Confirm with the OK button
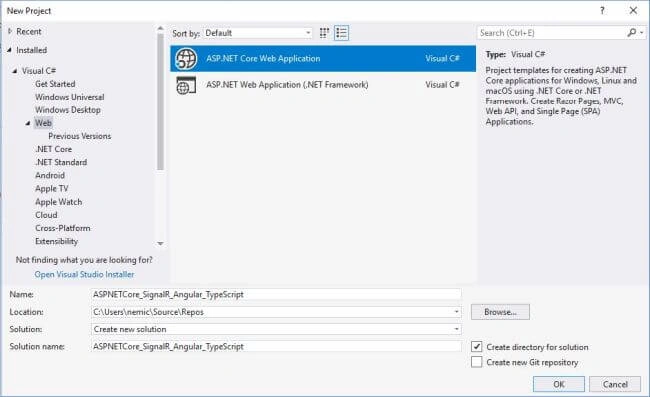This screenshot has height=397, width=650. click(559, 384)
